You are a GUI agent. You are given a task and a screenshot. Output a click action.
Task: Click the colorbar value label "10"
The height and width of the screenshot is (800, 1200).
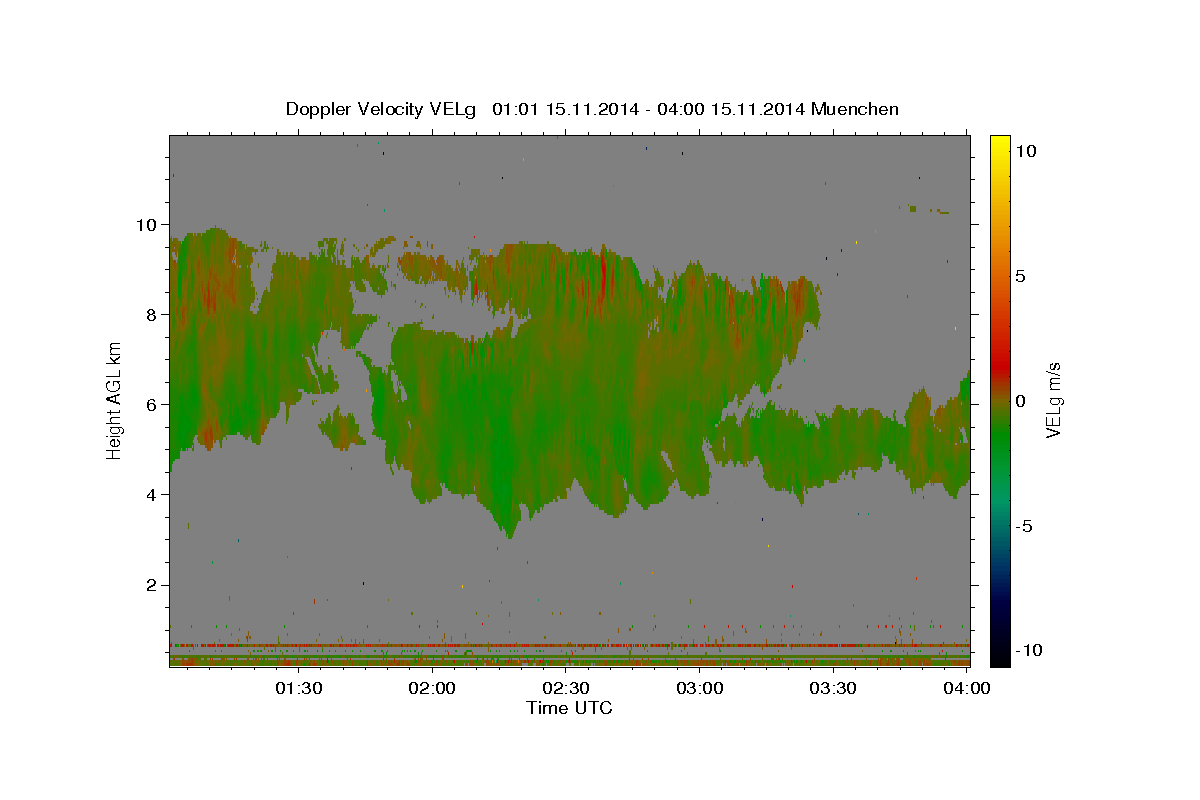point(1025,150)
